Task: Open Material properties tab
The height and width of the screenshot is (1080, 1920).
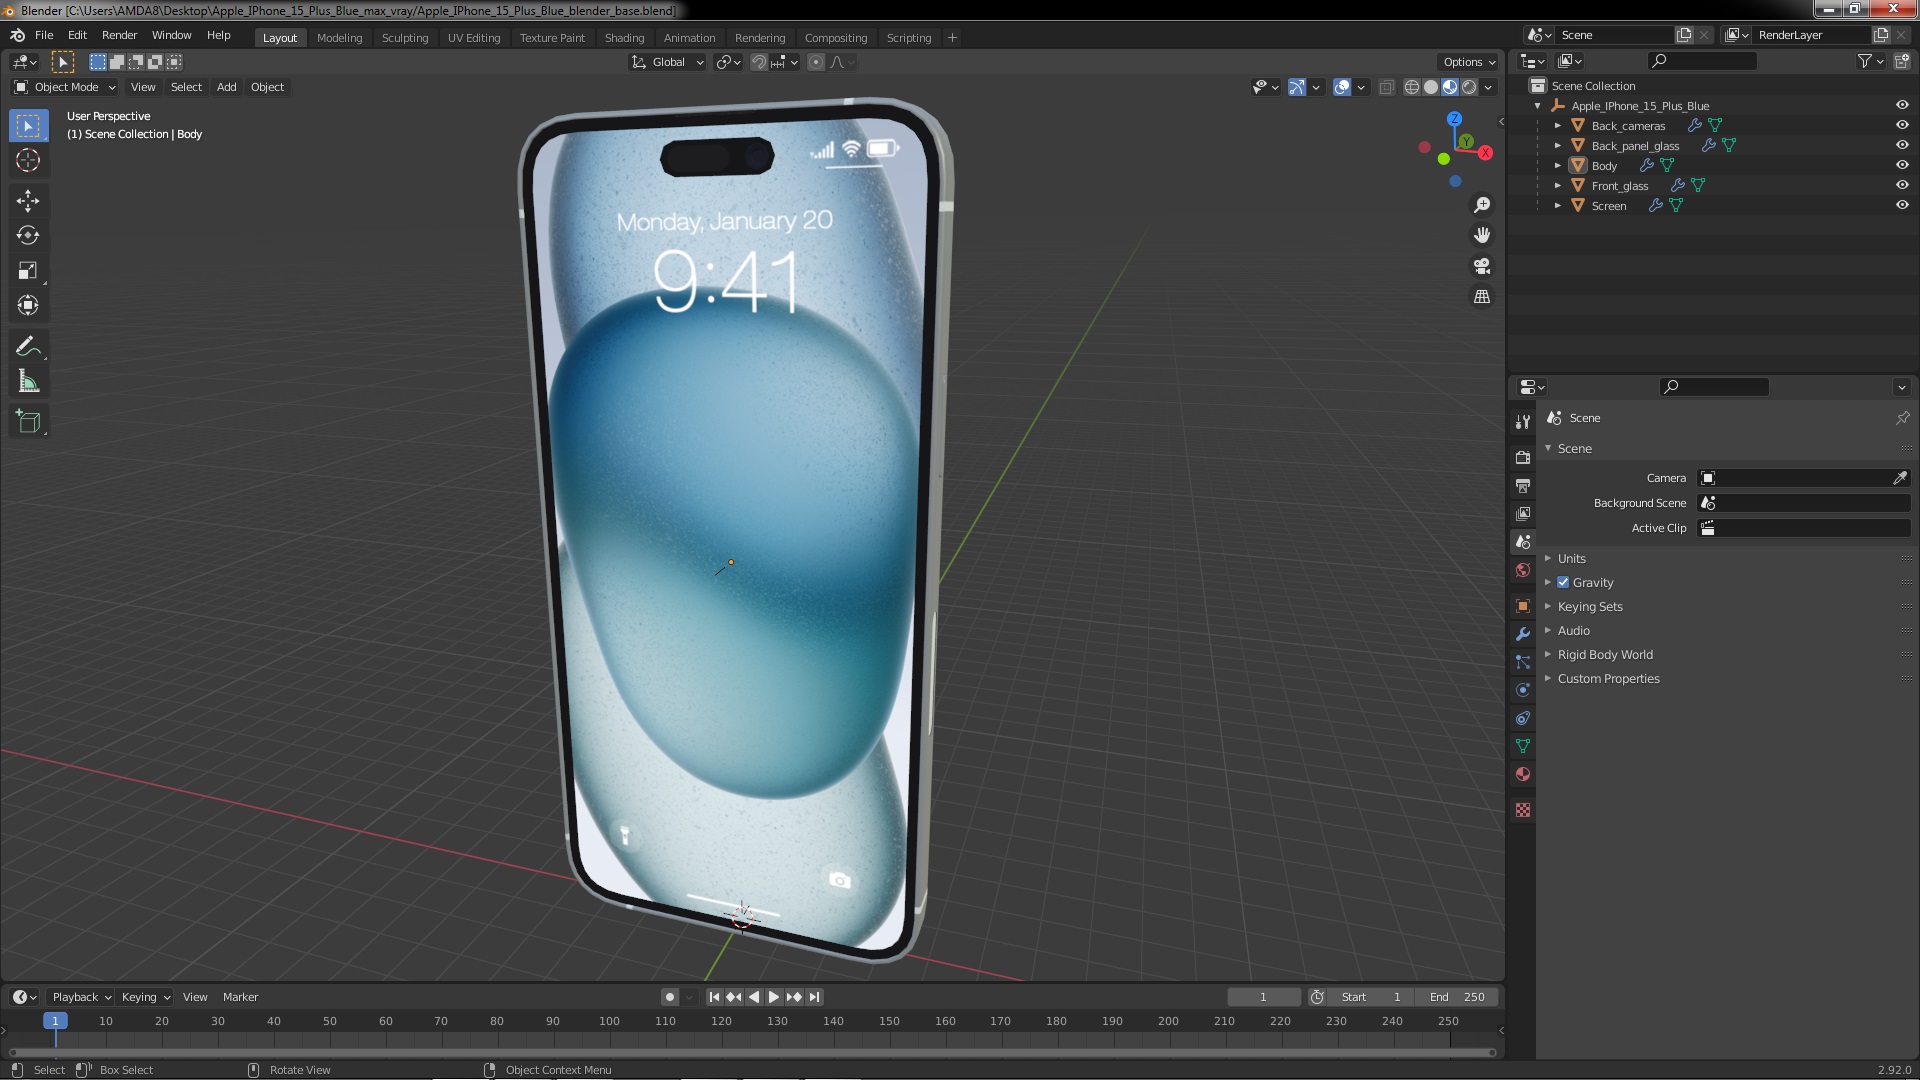Action: pos(1523,774)
